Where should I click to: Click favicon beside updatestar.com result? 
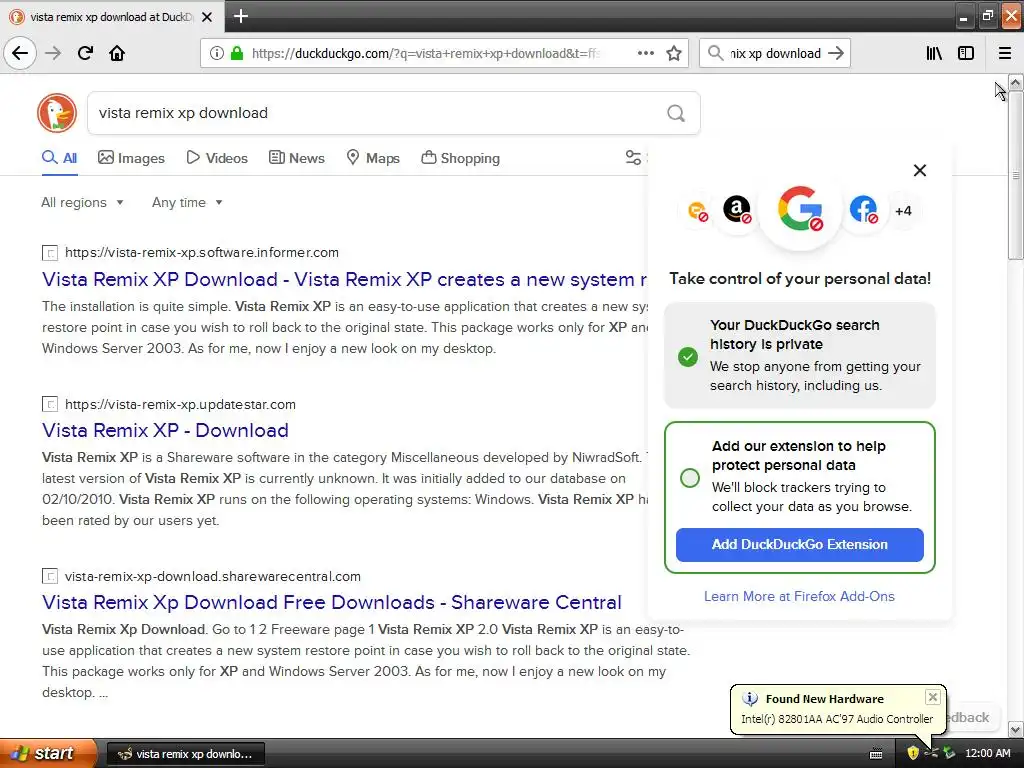click(x=50, y=404)
